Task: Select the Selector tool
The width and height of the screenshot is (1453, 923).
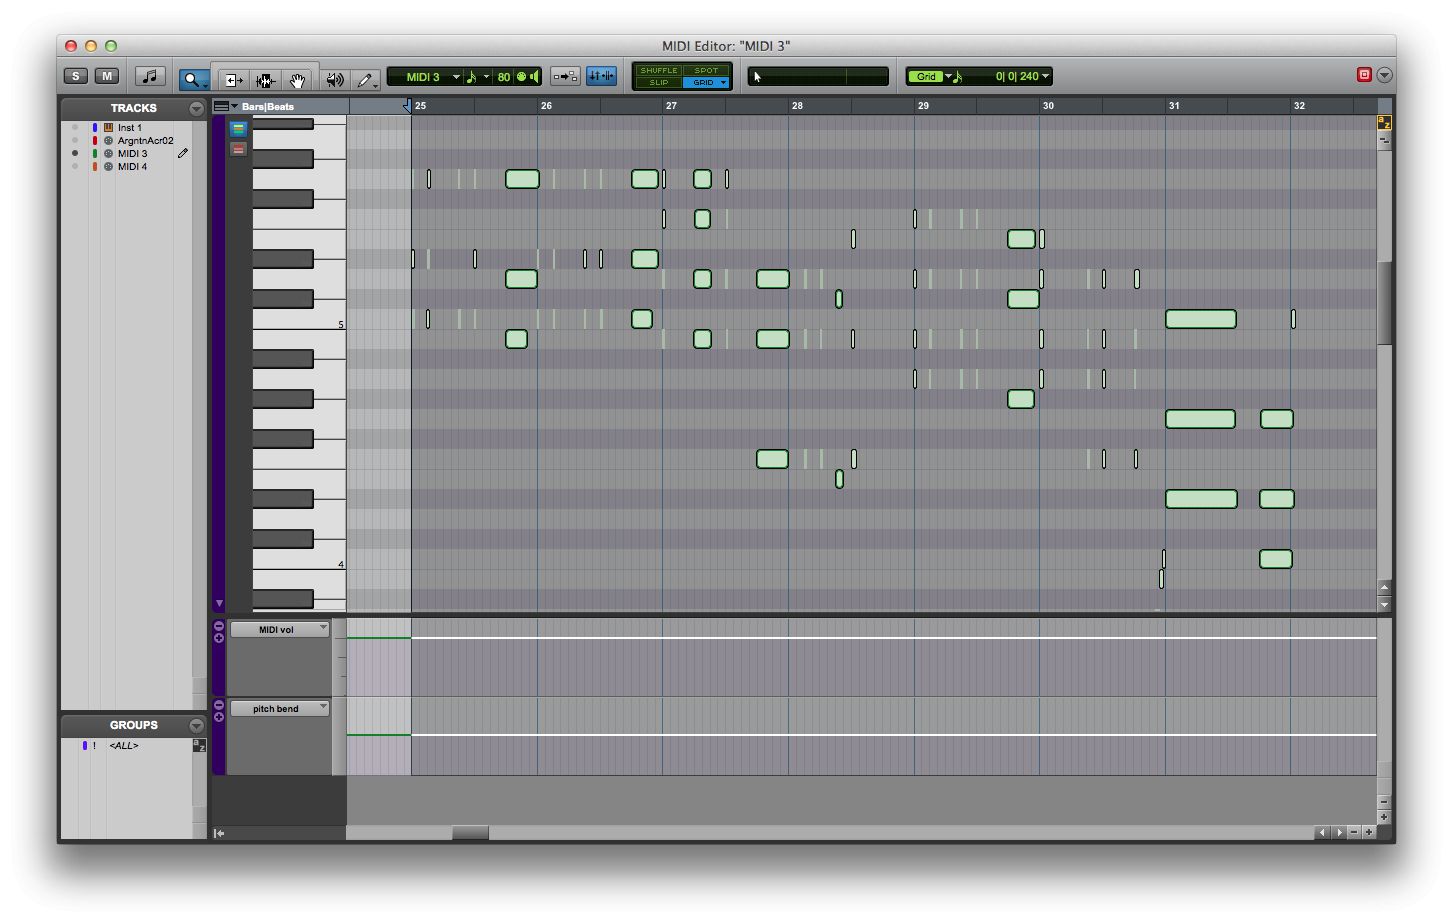Action: (265, 79)
